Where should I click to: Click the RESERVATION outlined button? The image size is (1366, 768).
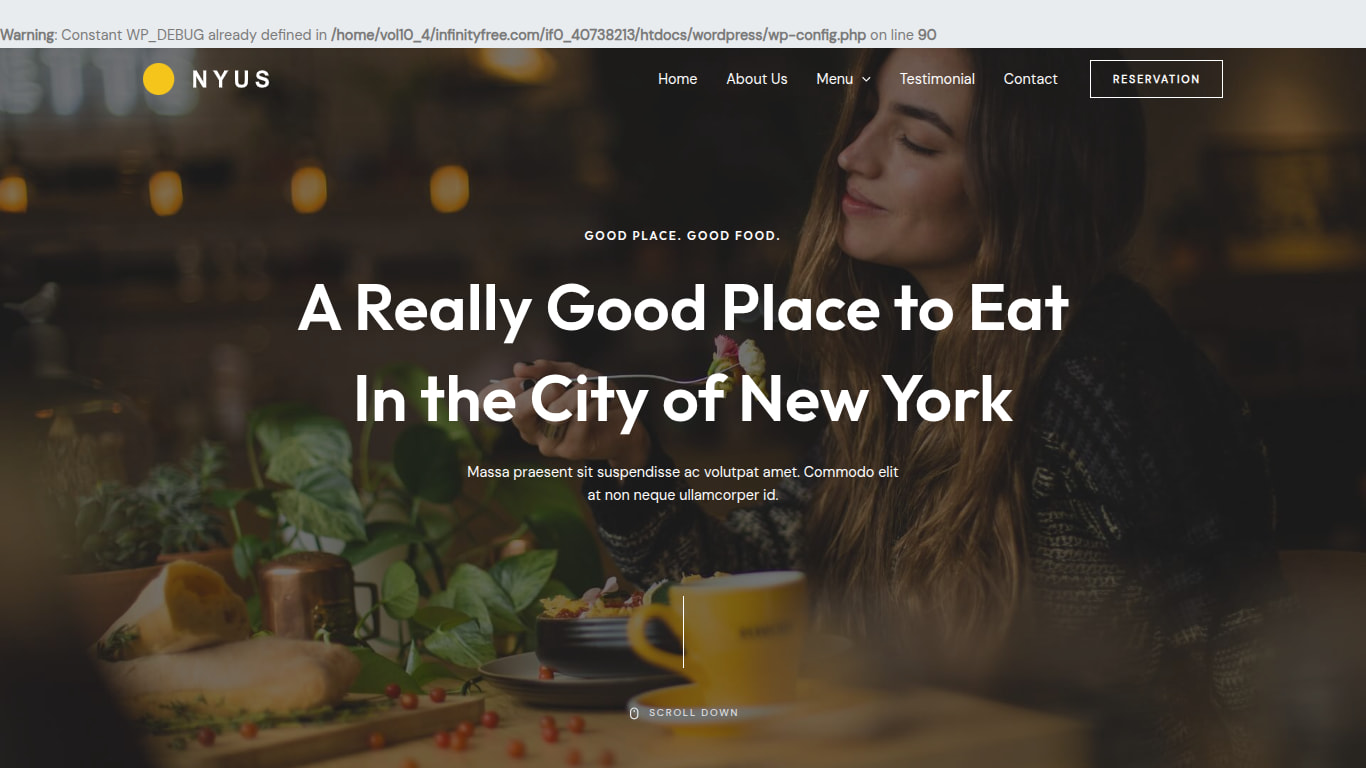tap(1156, 79)
